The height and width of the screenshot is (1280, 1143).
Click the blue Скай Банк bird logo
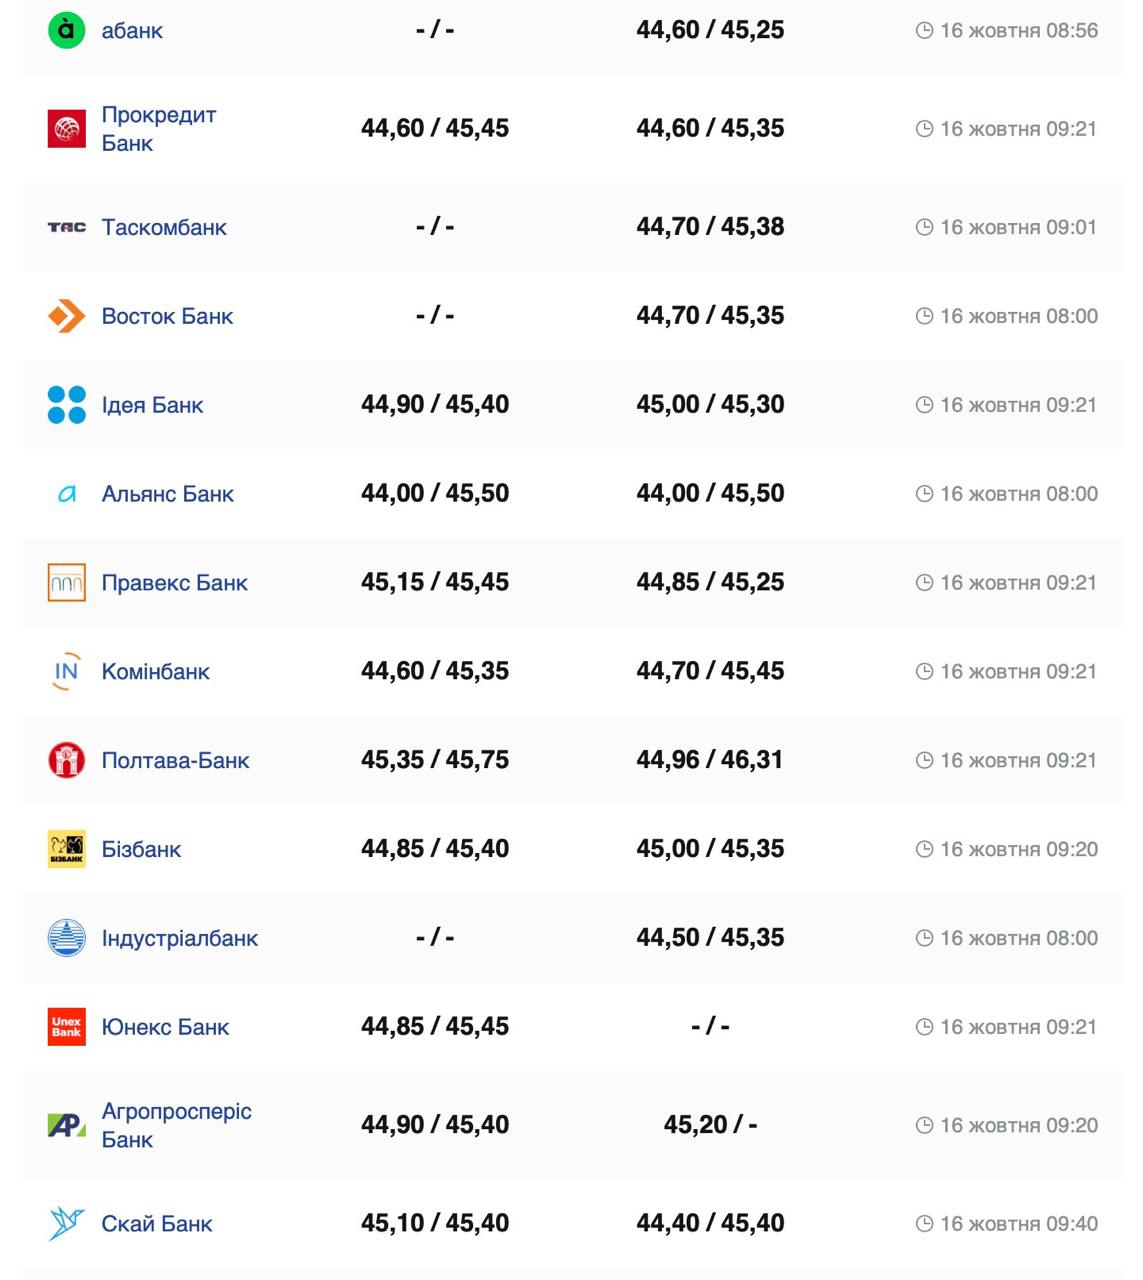pos(66,1223)
